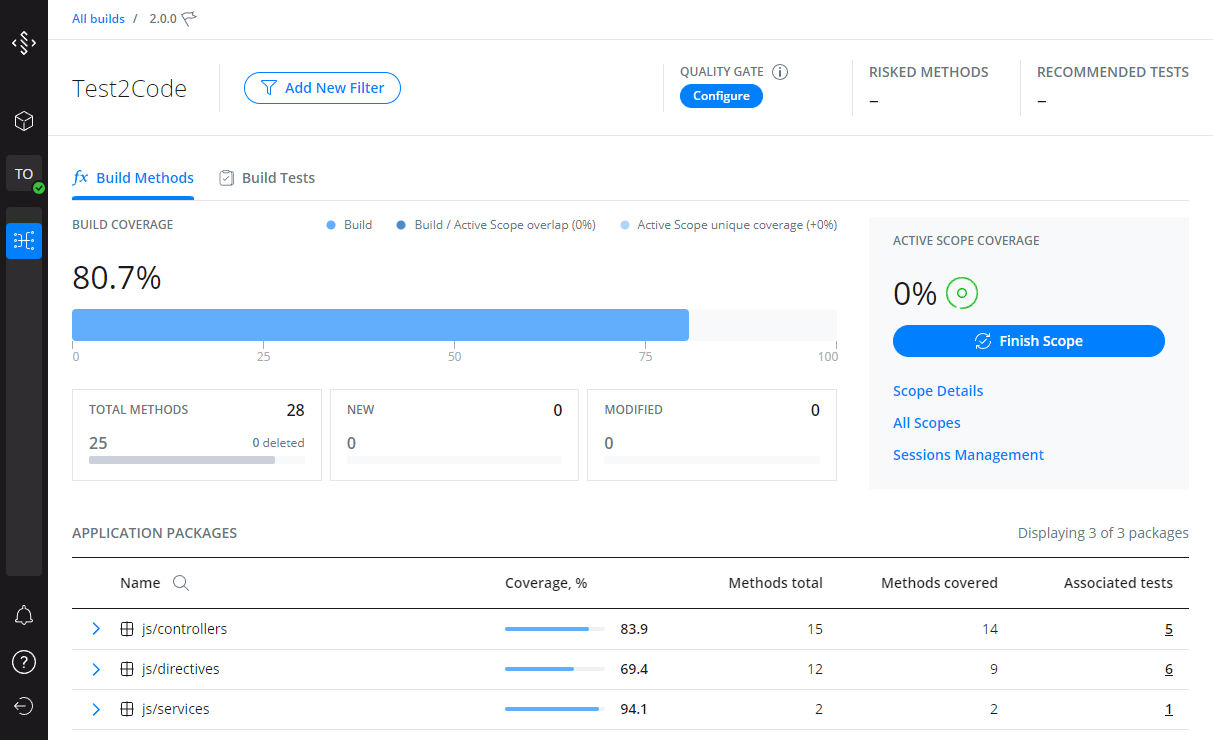Click the Associated tests column header

(x=1118, y=583)
